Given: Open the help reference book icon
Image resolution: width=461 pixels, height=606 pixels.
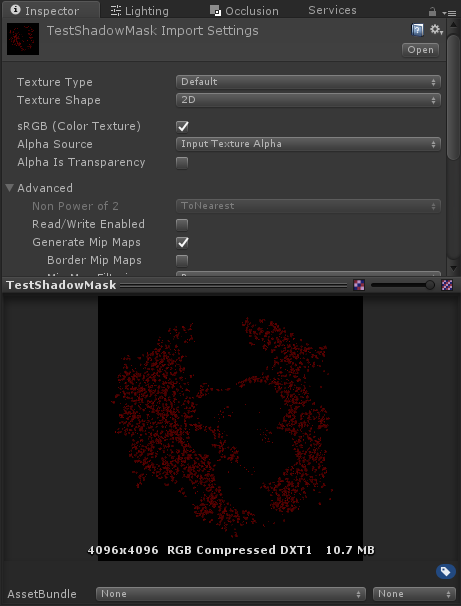Looking at the screenshot, I should 417,30.
